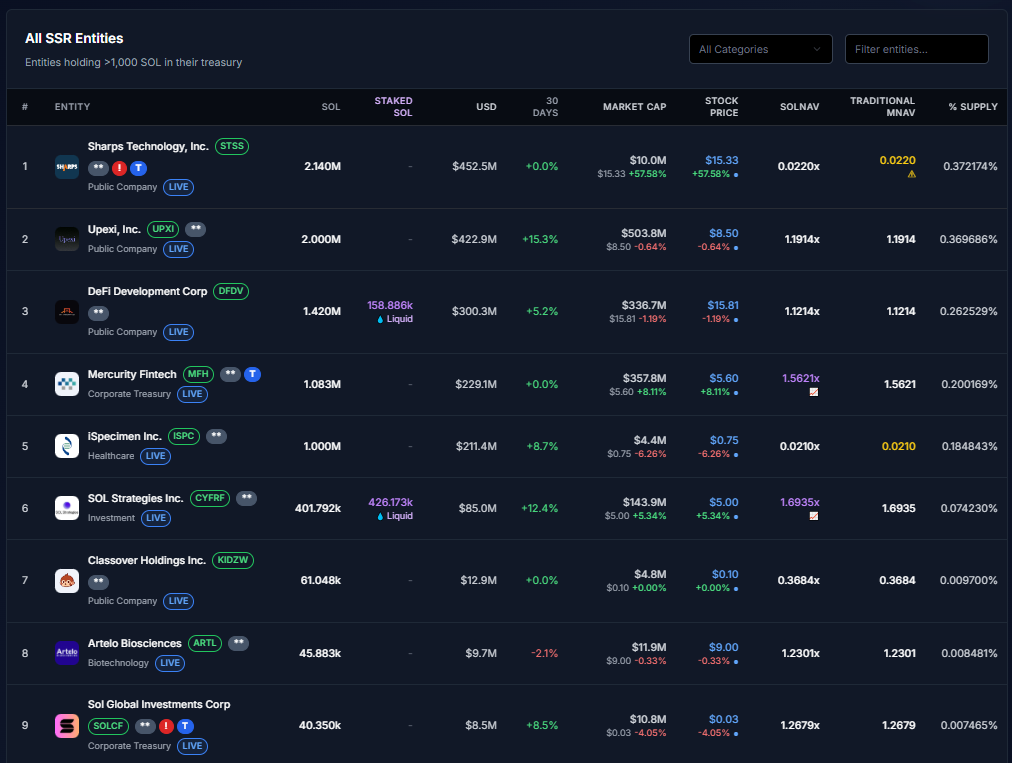Click the gray ** badge under Classover Holdings
This screenshot has width=1012, height=763.
pos(98,582)
